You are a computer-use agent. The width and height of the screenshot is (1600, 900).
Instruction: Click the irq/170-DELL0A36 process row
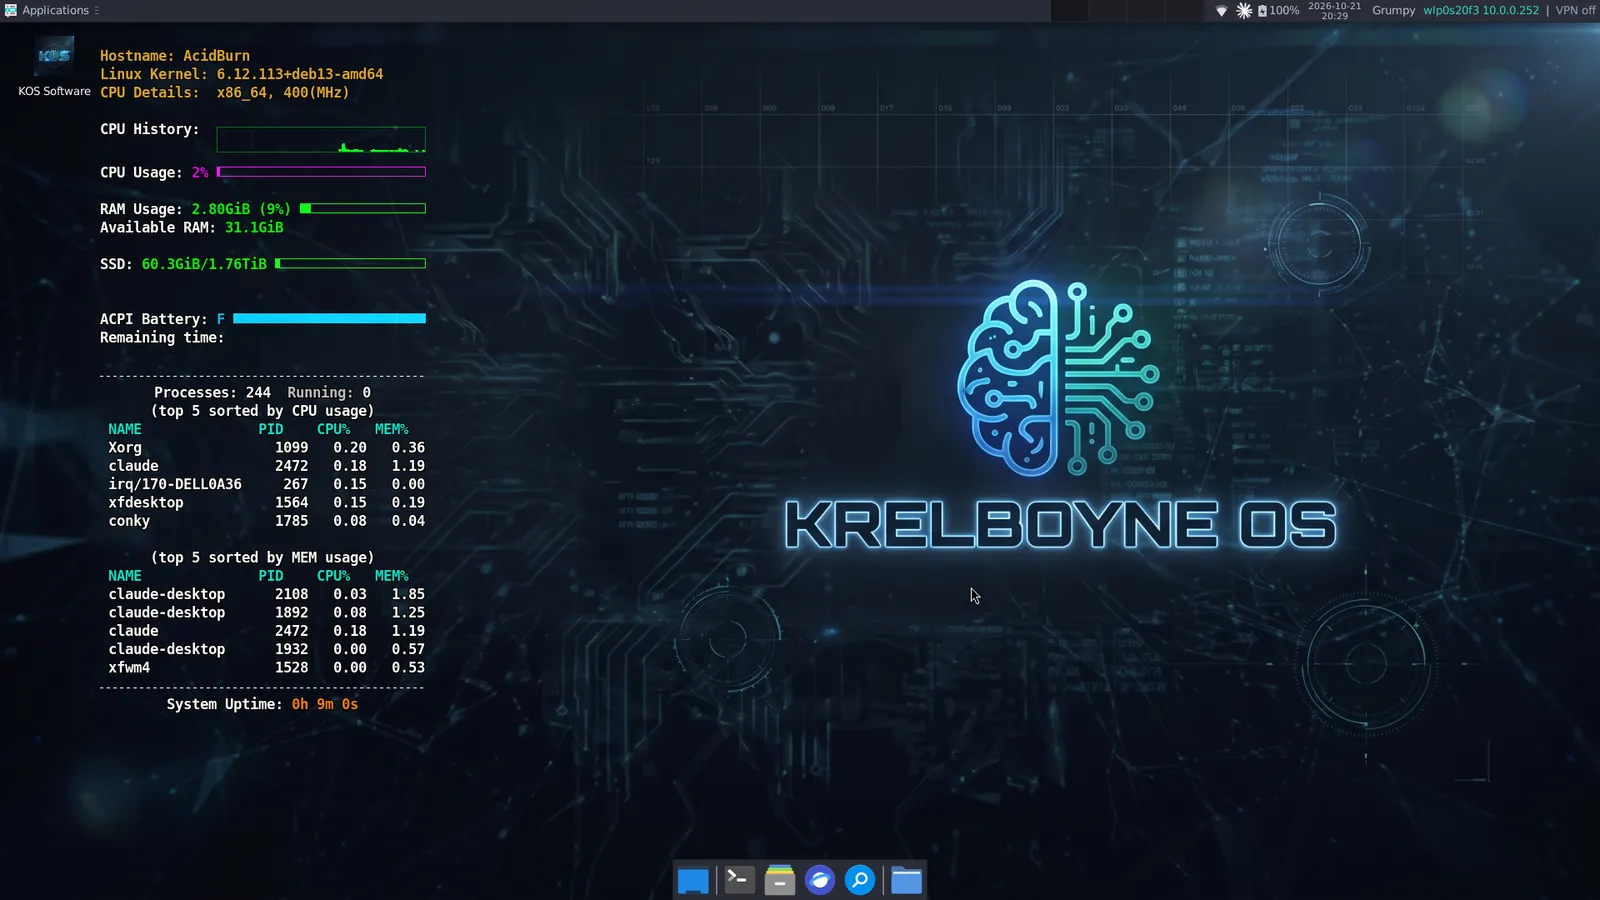[266, 484]
